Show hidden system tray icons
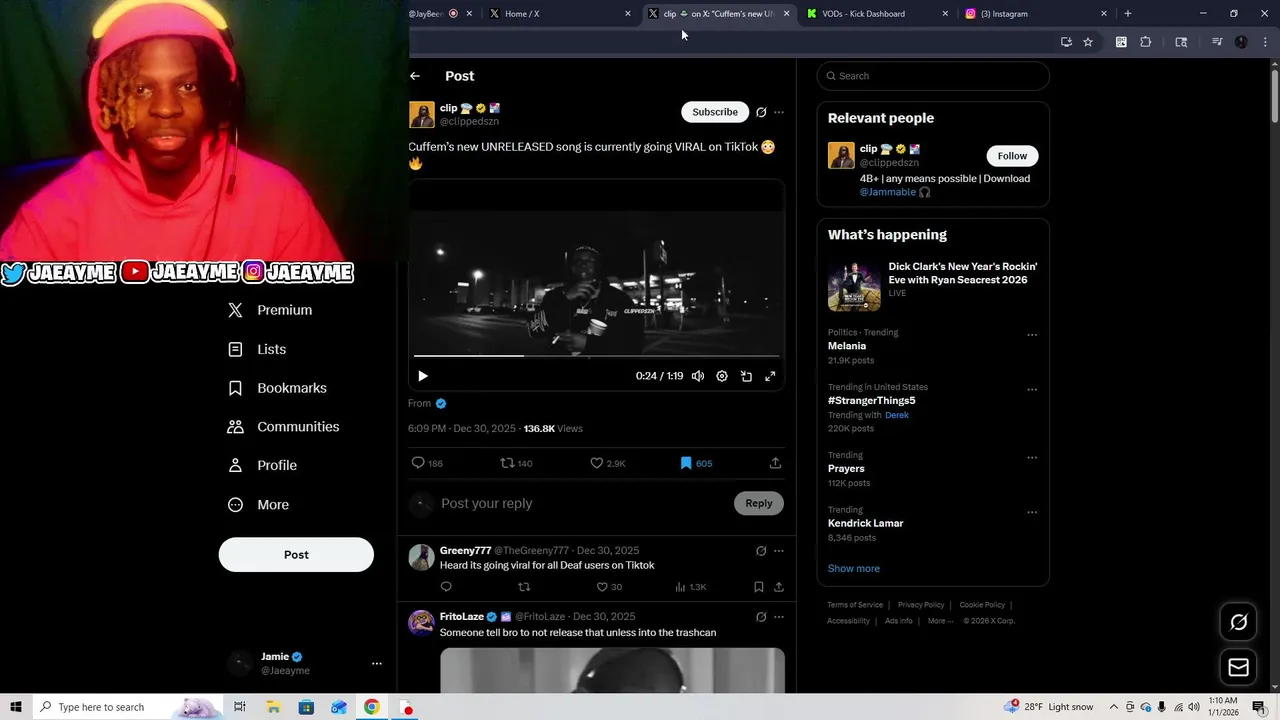This screenshot has height=720, width=1280. pos(1114,707)
